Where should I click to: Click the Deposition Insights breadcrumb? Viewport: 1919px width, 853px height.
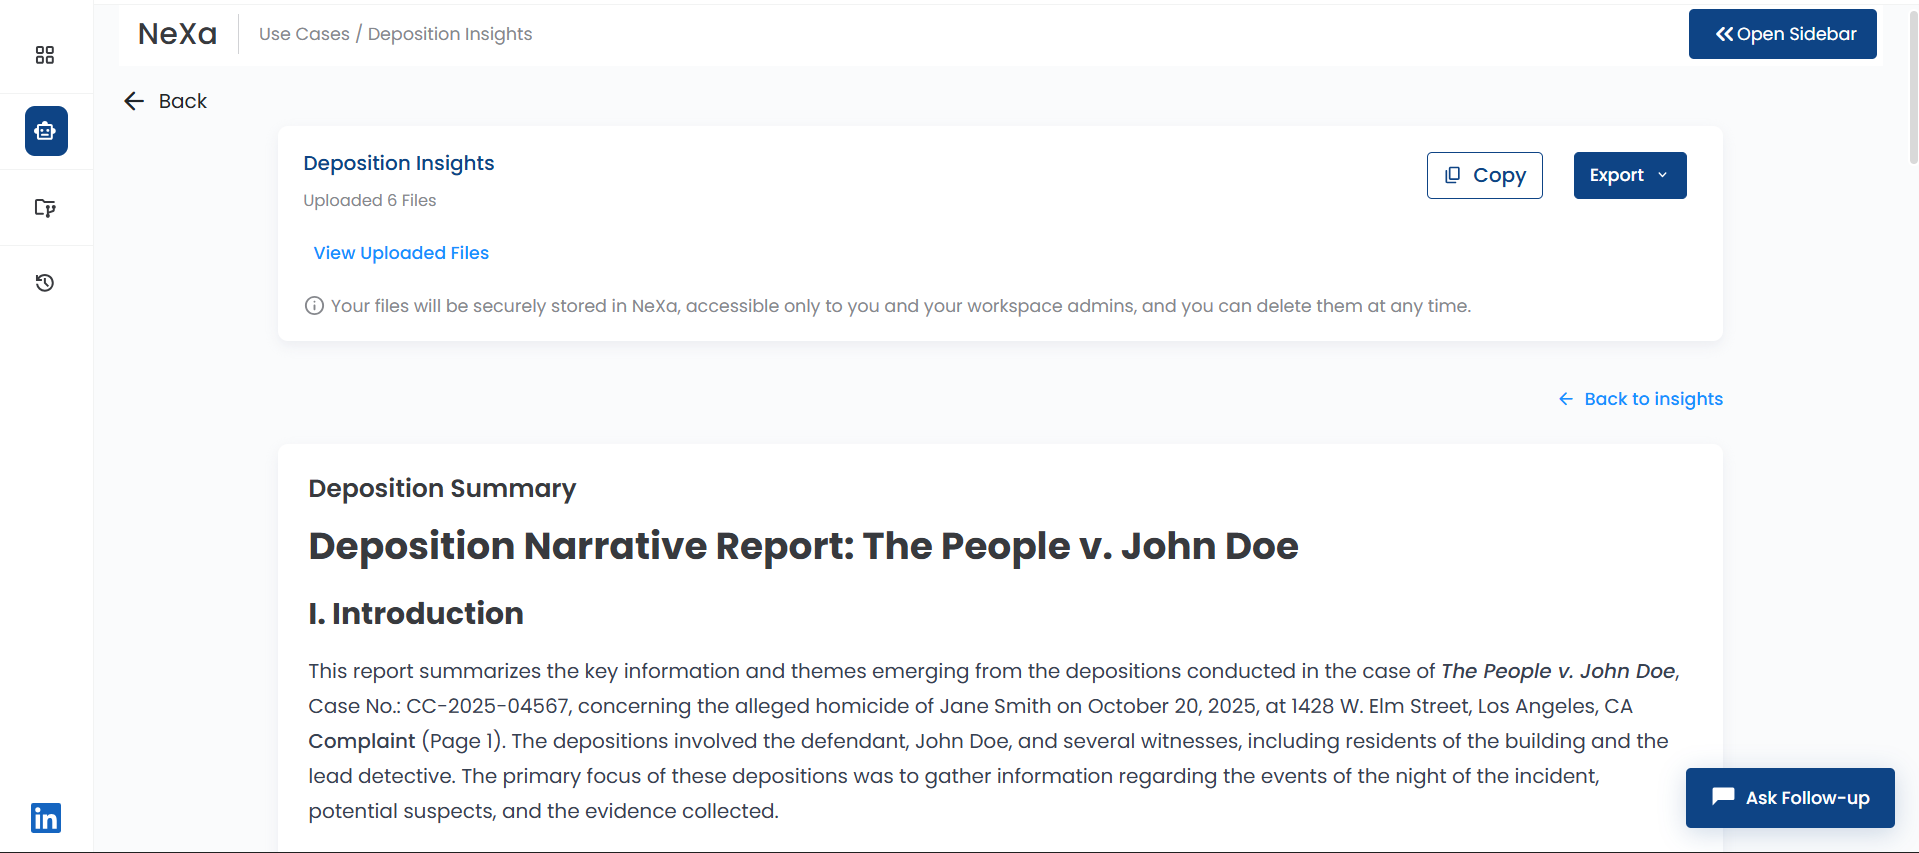pos(450,34)
